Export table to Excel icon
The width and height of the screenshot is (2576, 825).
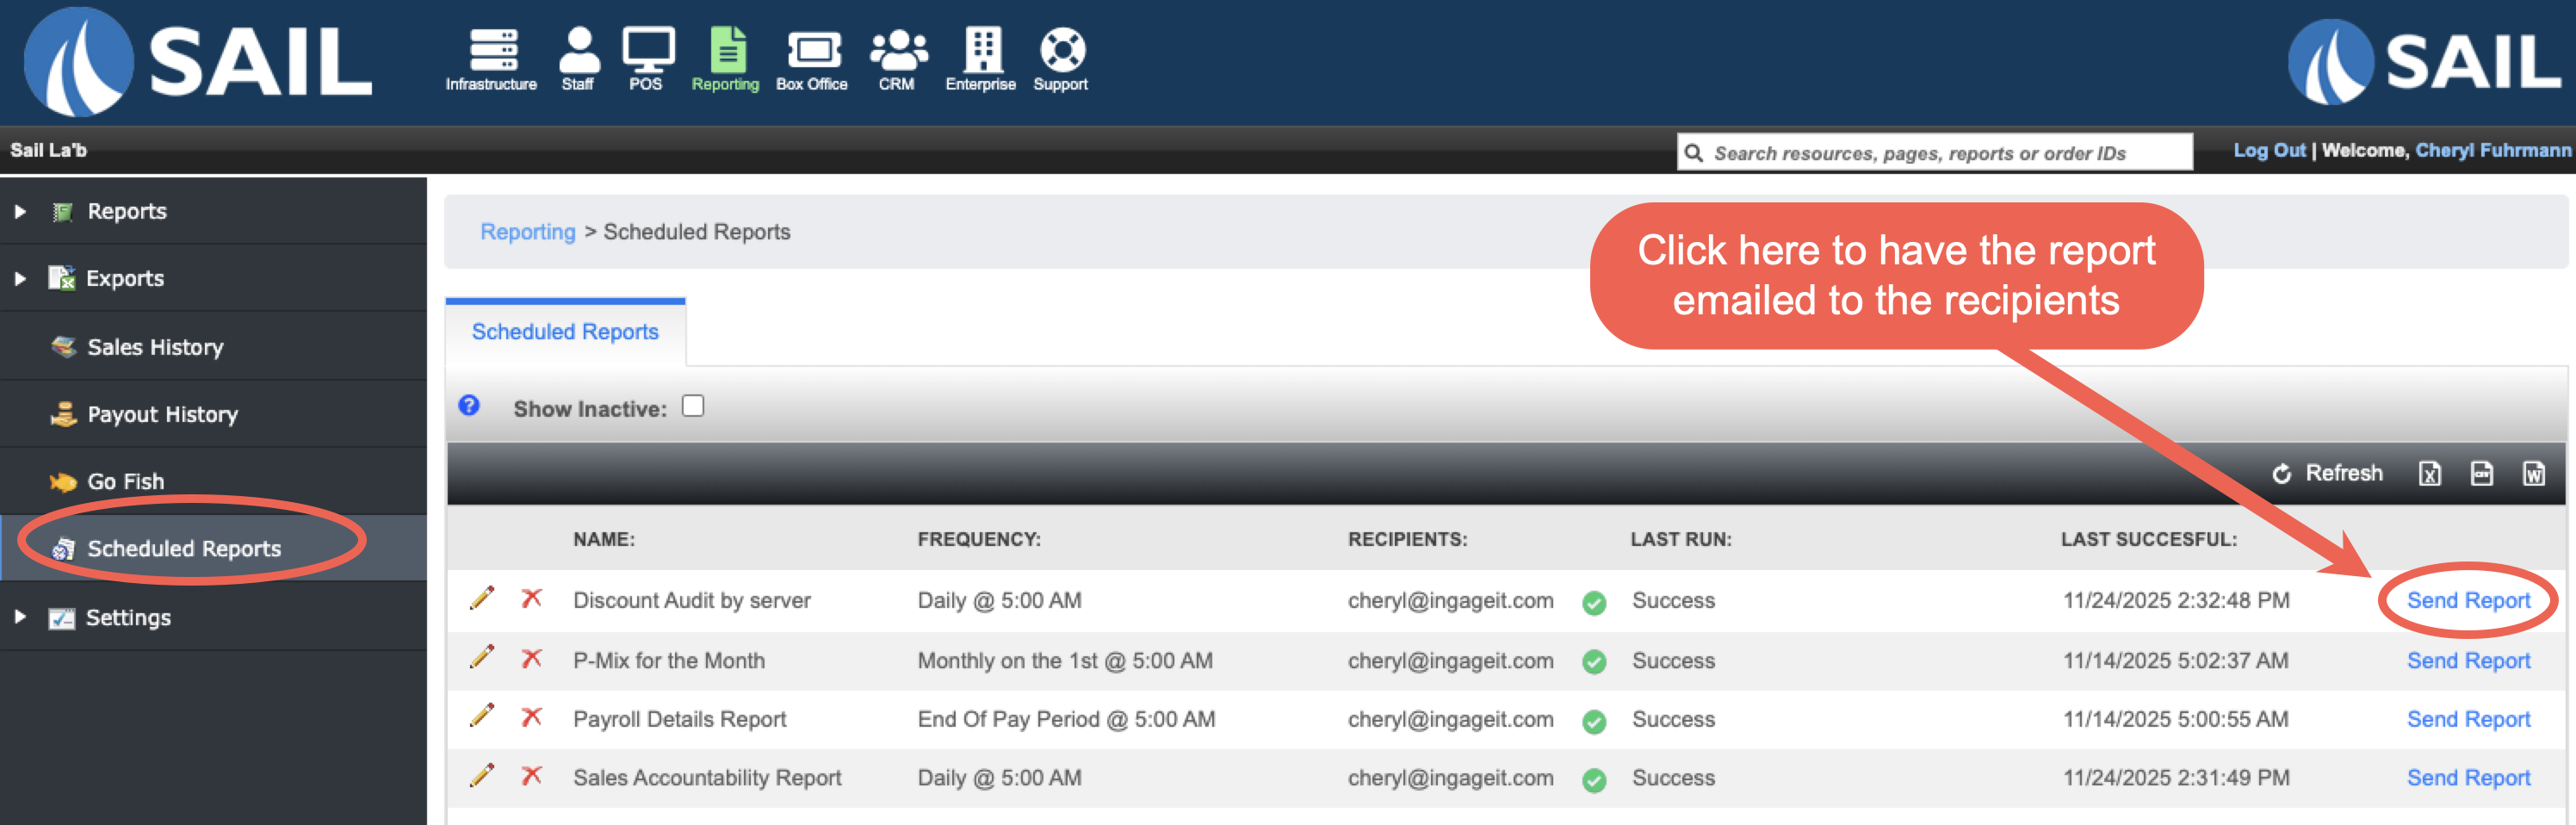pyautogui.click(x=2429, y=474)
